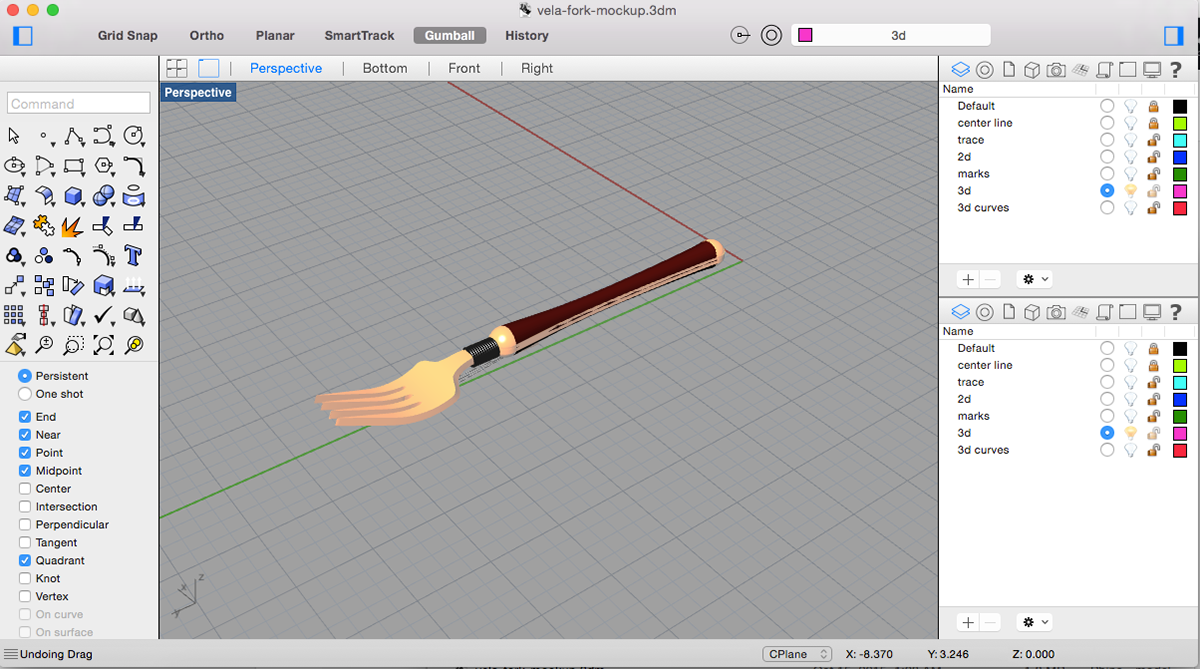This screenshot has width=1200, height=669.
Task: Open camera tab in upper panel
Action: (1056, 69)
